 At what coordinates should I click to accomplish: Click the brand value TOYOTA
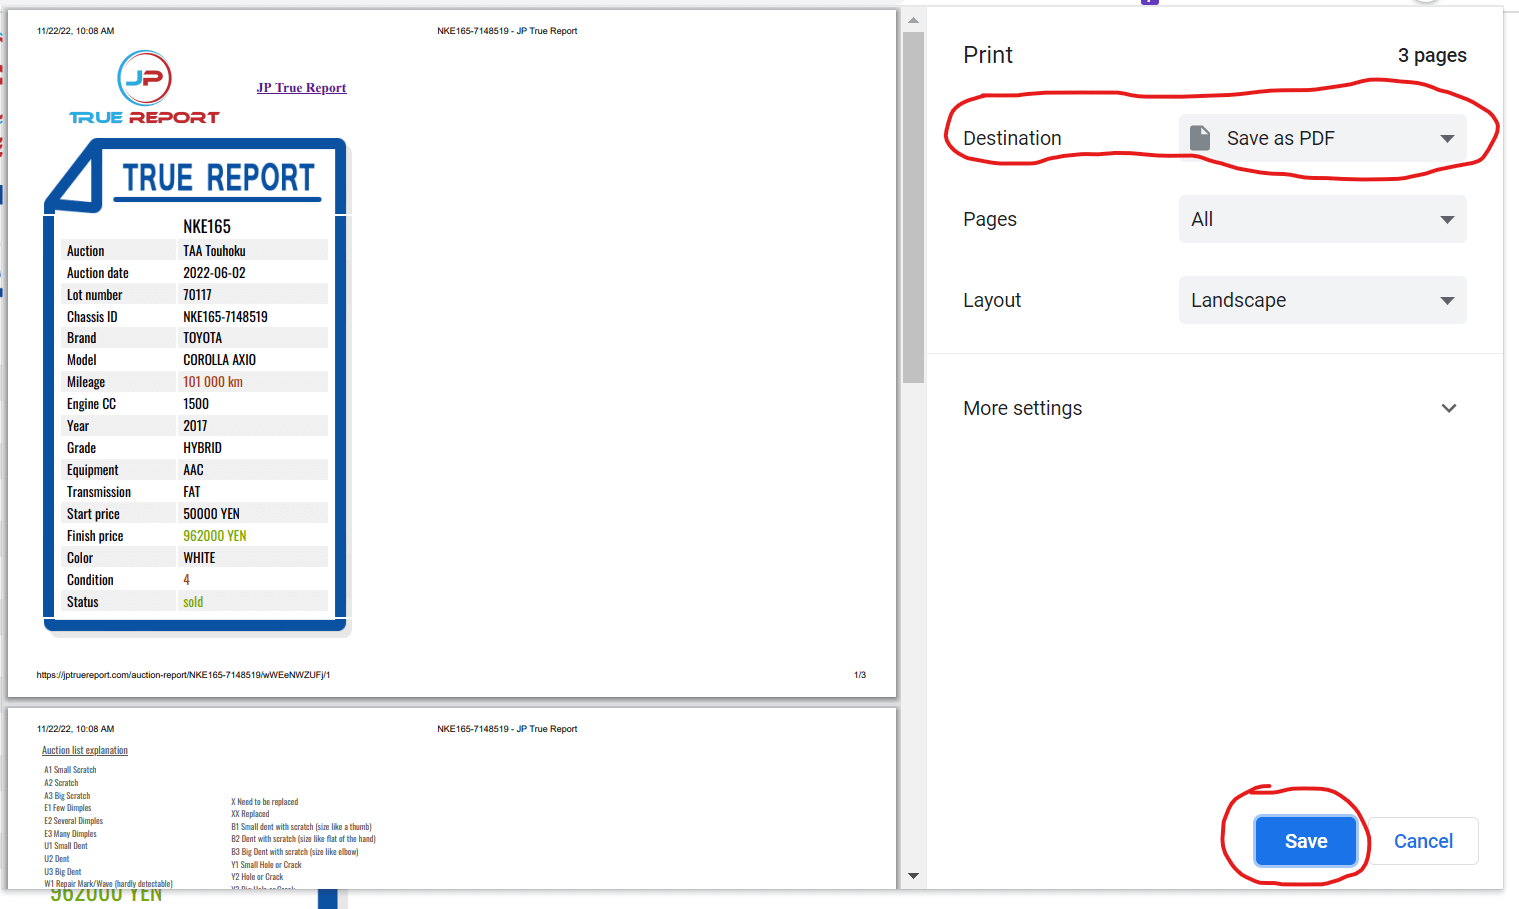click(202, 338)
